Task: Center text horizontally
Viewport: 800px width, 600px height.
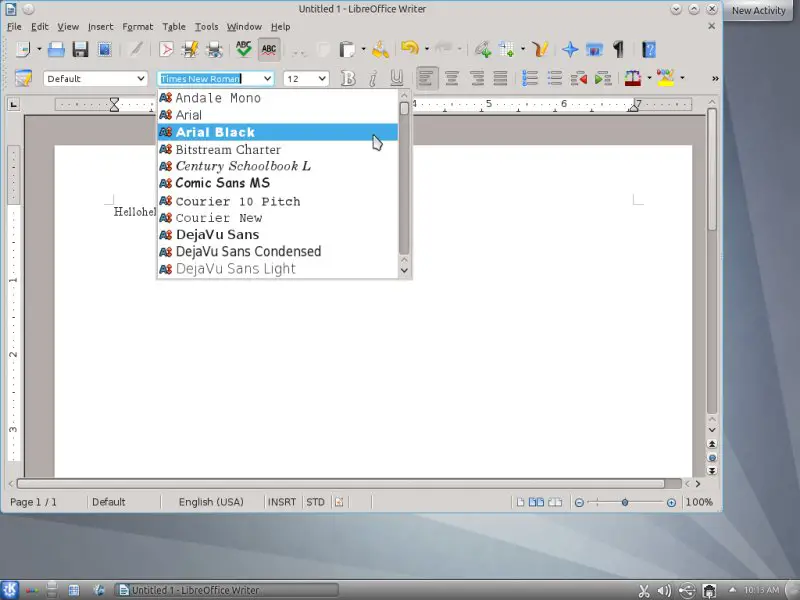Action: click(452, 79)
